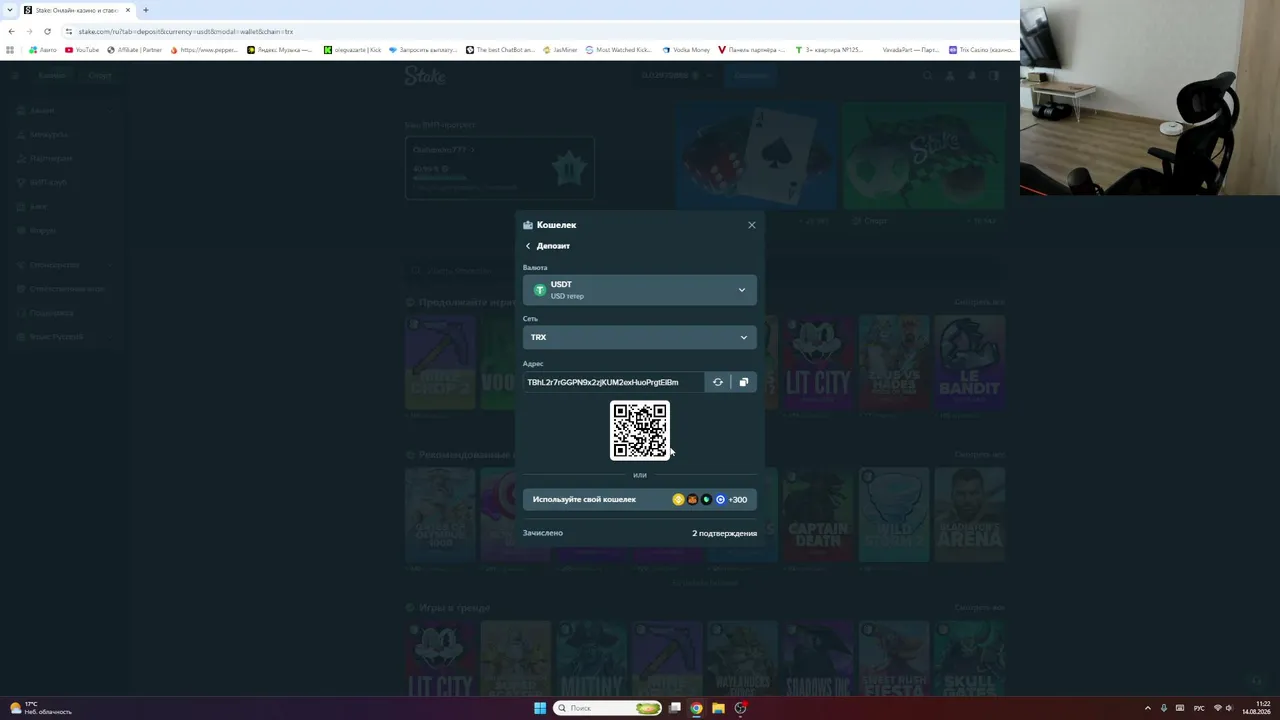Viewport: 1280px width, 720px height.
Task: Open a new Chrome tab
Action: pos(145,10)
